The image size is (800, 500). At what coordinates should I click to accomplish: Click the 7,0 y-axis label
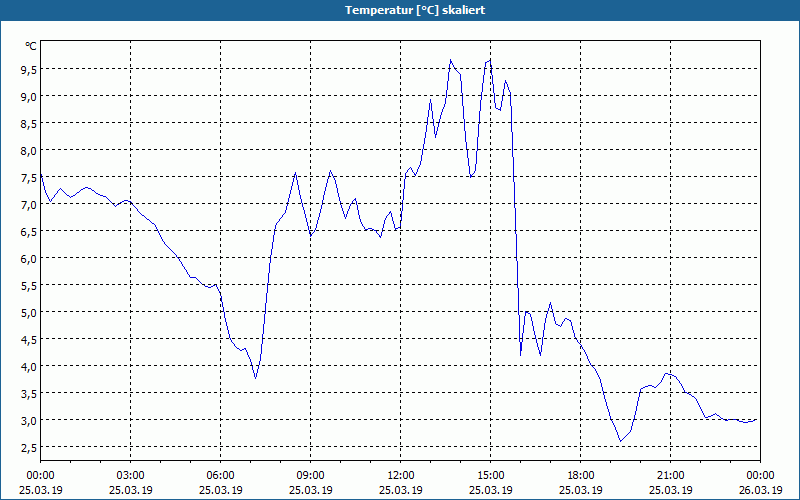pos(28,205)
